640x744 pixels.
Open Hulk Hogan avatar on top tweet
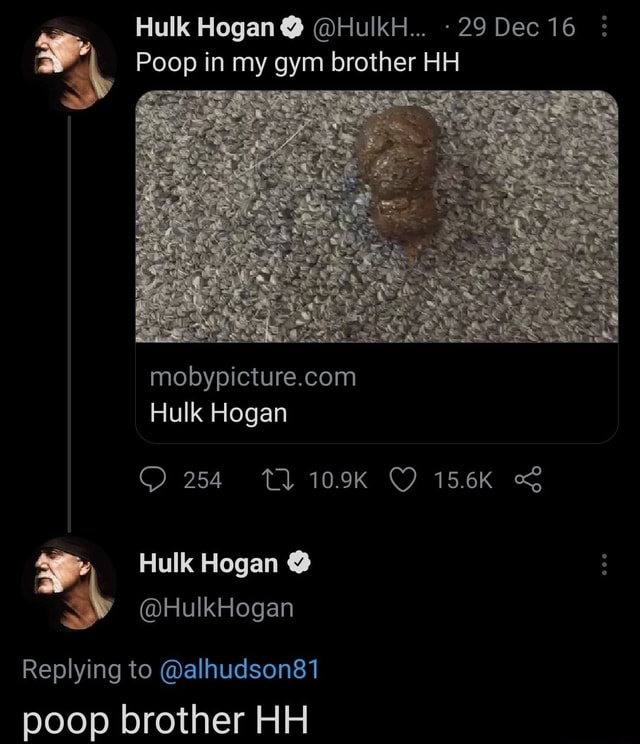[69, 64]
